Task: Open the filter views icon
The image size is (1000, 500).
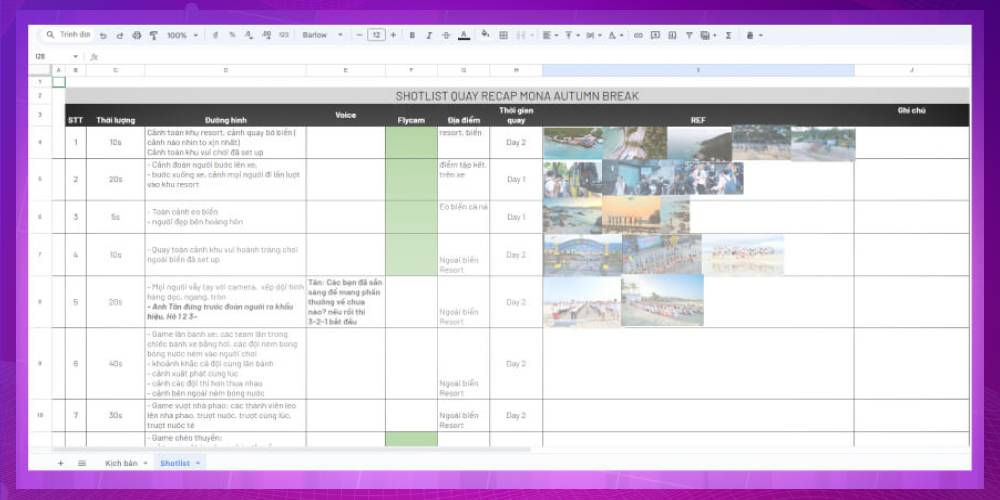Action: [707, 35]
